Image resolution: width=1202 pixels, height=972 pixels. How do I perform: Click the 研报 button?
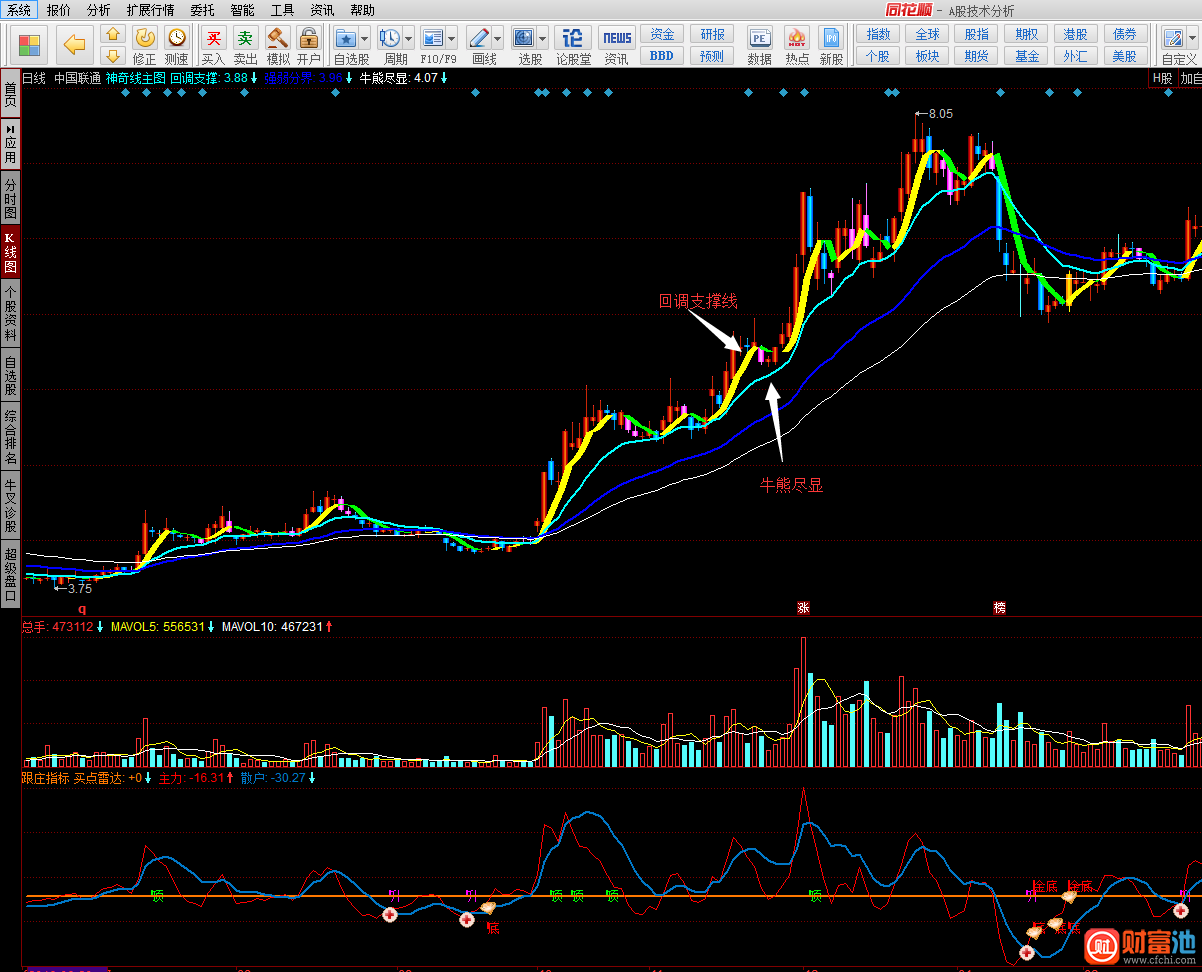(712, 34)
